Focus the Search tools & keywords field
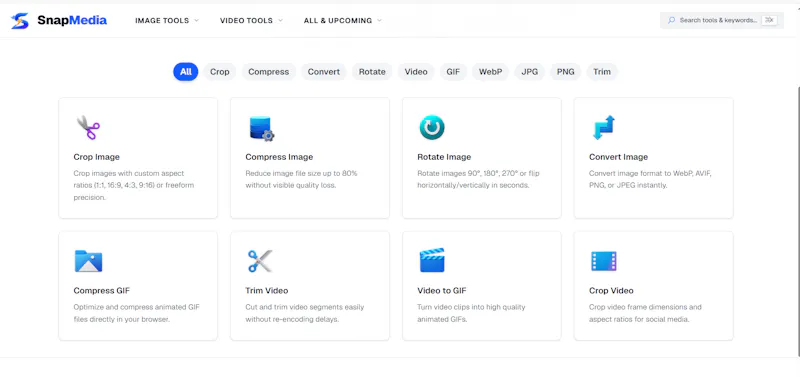This screenshot has width=800, height=377. pyautogui.click(x=722, y=20)
